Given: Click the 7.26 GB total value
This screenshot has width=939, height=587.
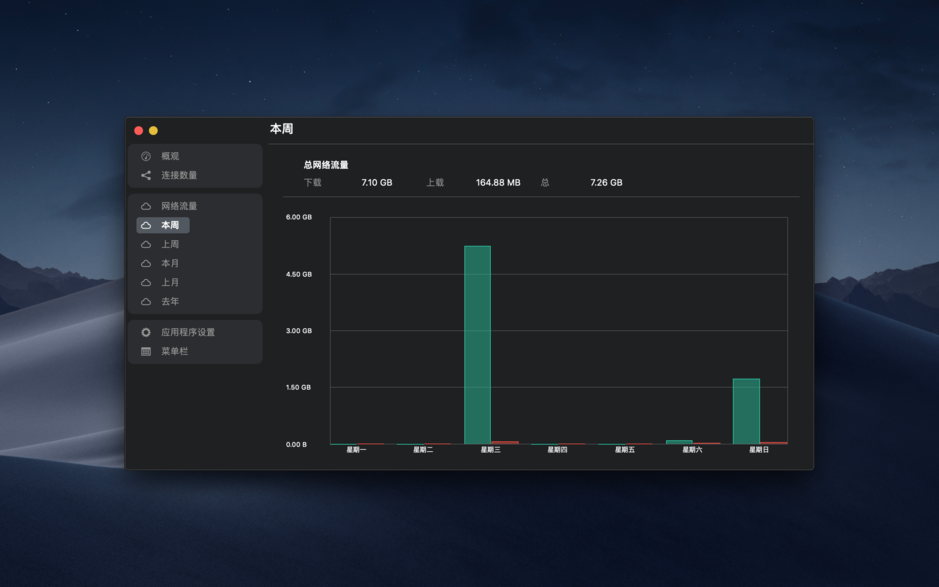Looking at the screenshot, I should [607, 183].
